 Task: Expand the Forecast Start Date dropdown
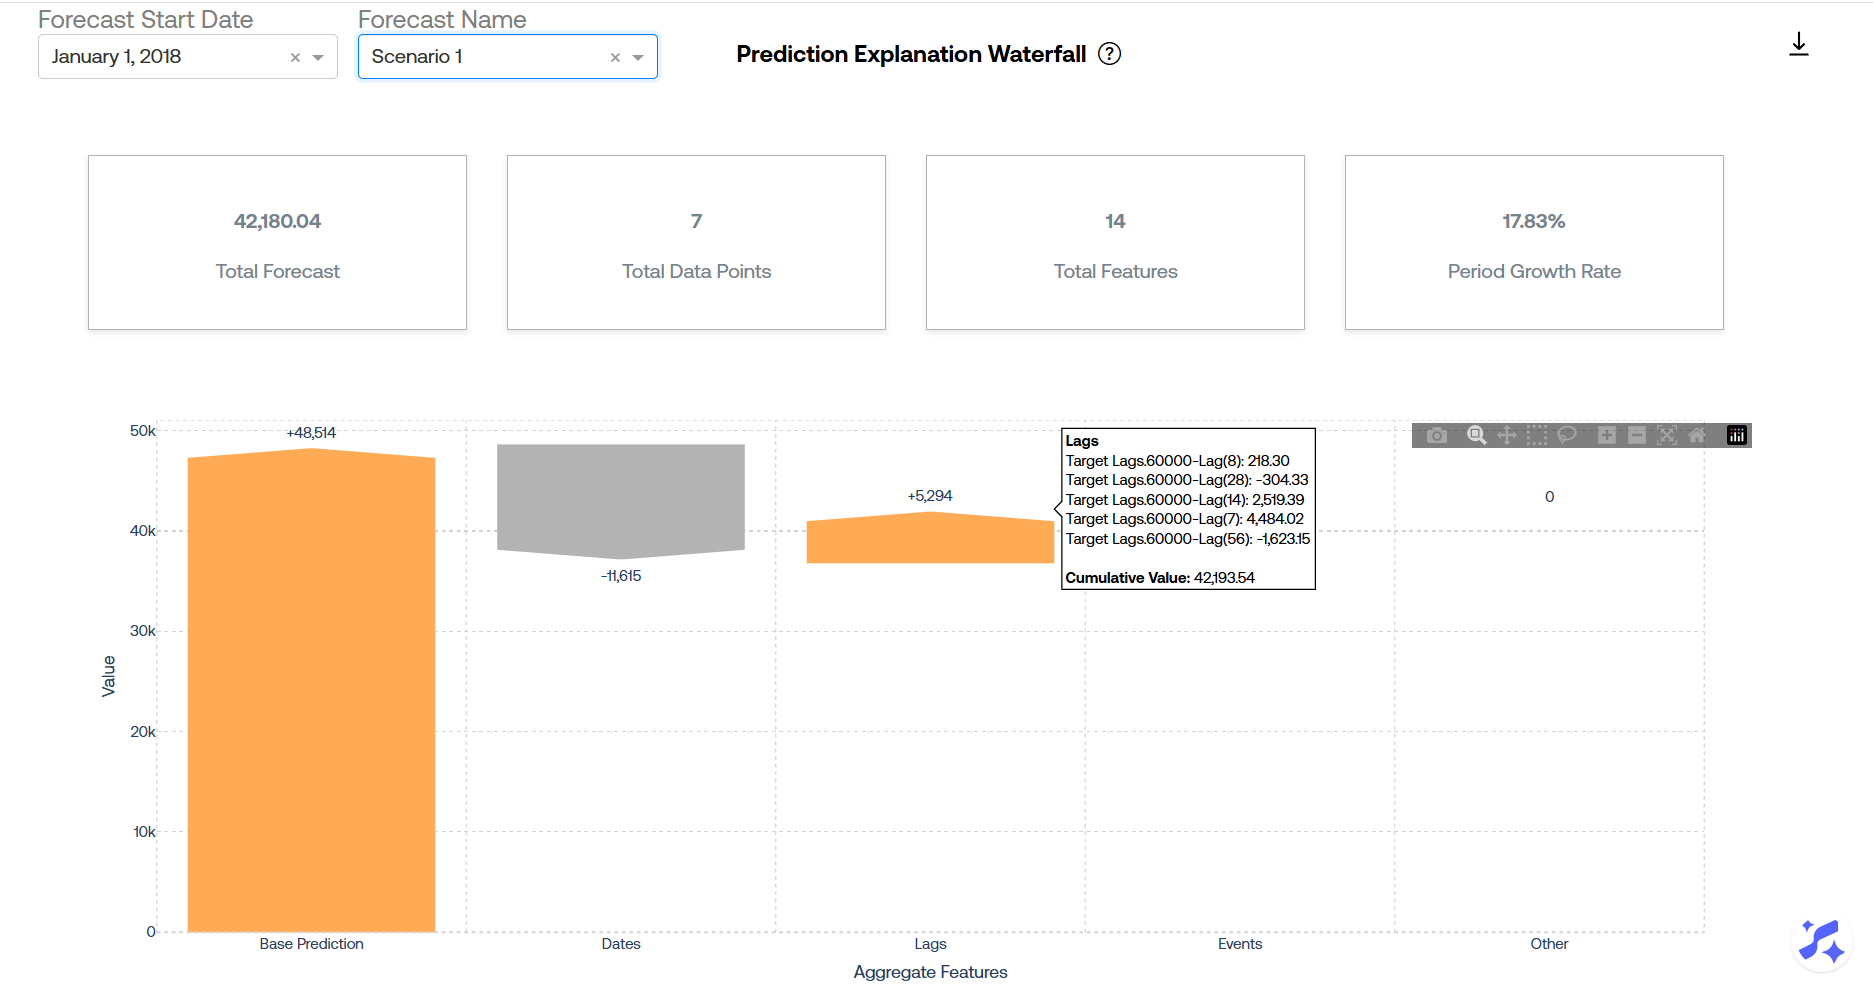318,58
